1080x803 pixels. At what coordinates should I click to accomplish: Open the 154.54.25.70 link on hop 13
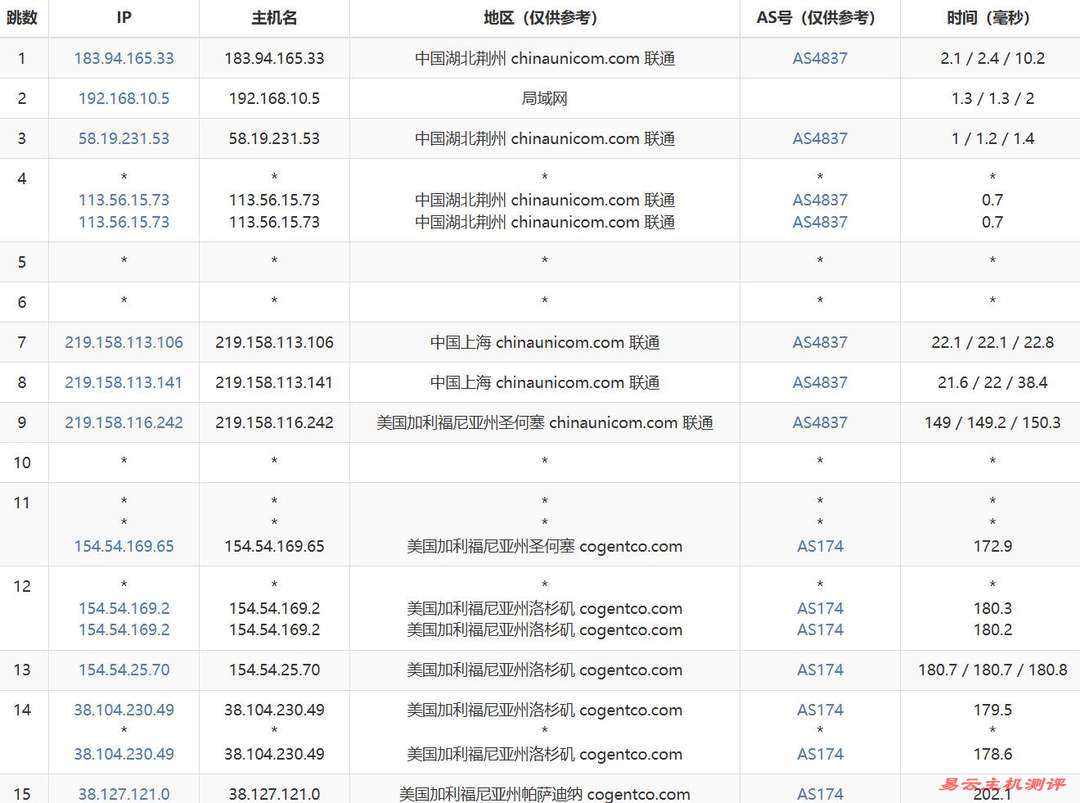click(x=123, y=670)
